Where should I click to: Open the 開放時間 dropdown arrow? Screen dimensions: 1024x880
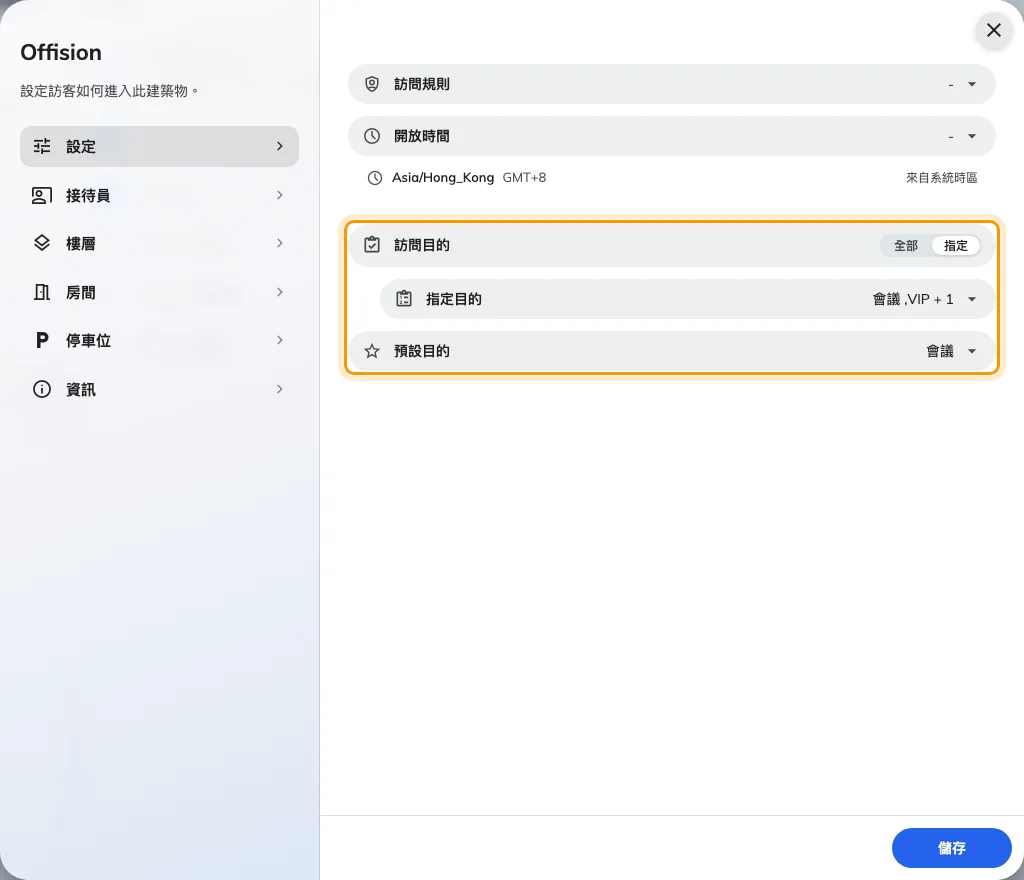point(972,136)
